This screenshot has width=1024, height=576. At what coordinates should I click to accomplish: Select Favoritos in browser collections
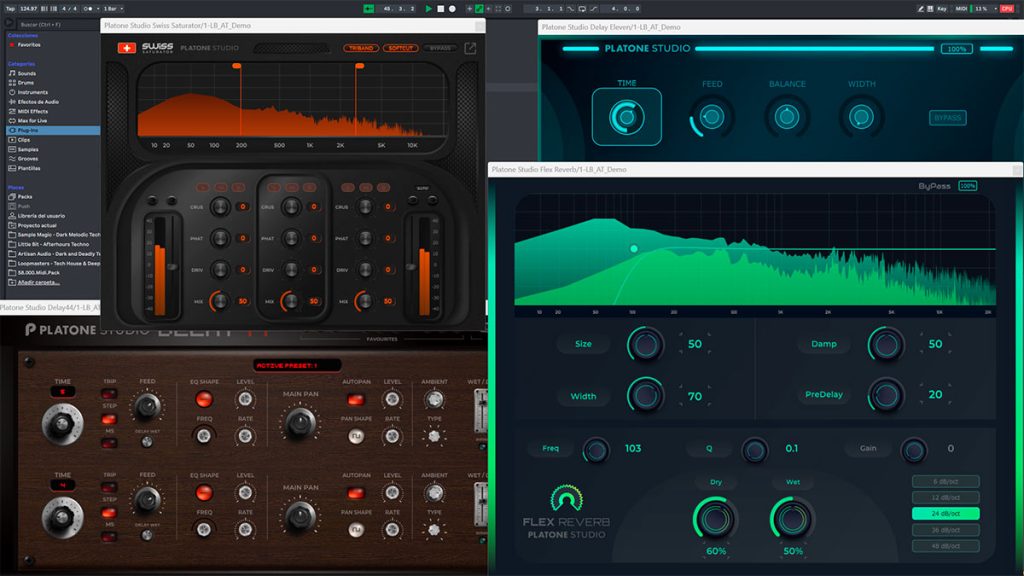click(x=29, y=44)
